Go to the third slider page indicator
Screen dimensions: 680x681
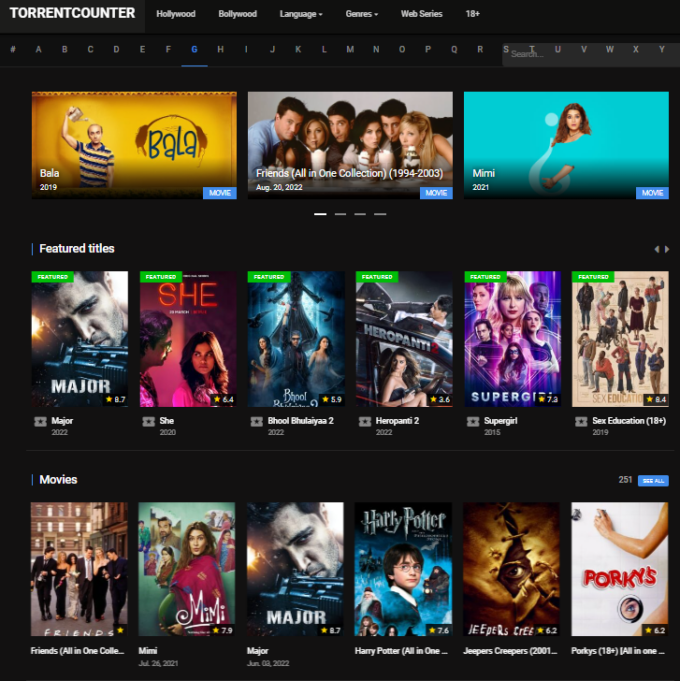click(x=360, y=214)
